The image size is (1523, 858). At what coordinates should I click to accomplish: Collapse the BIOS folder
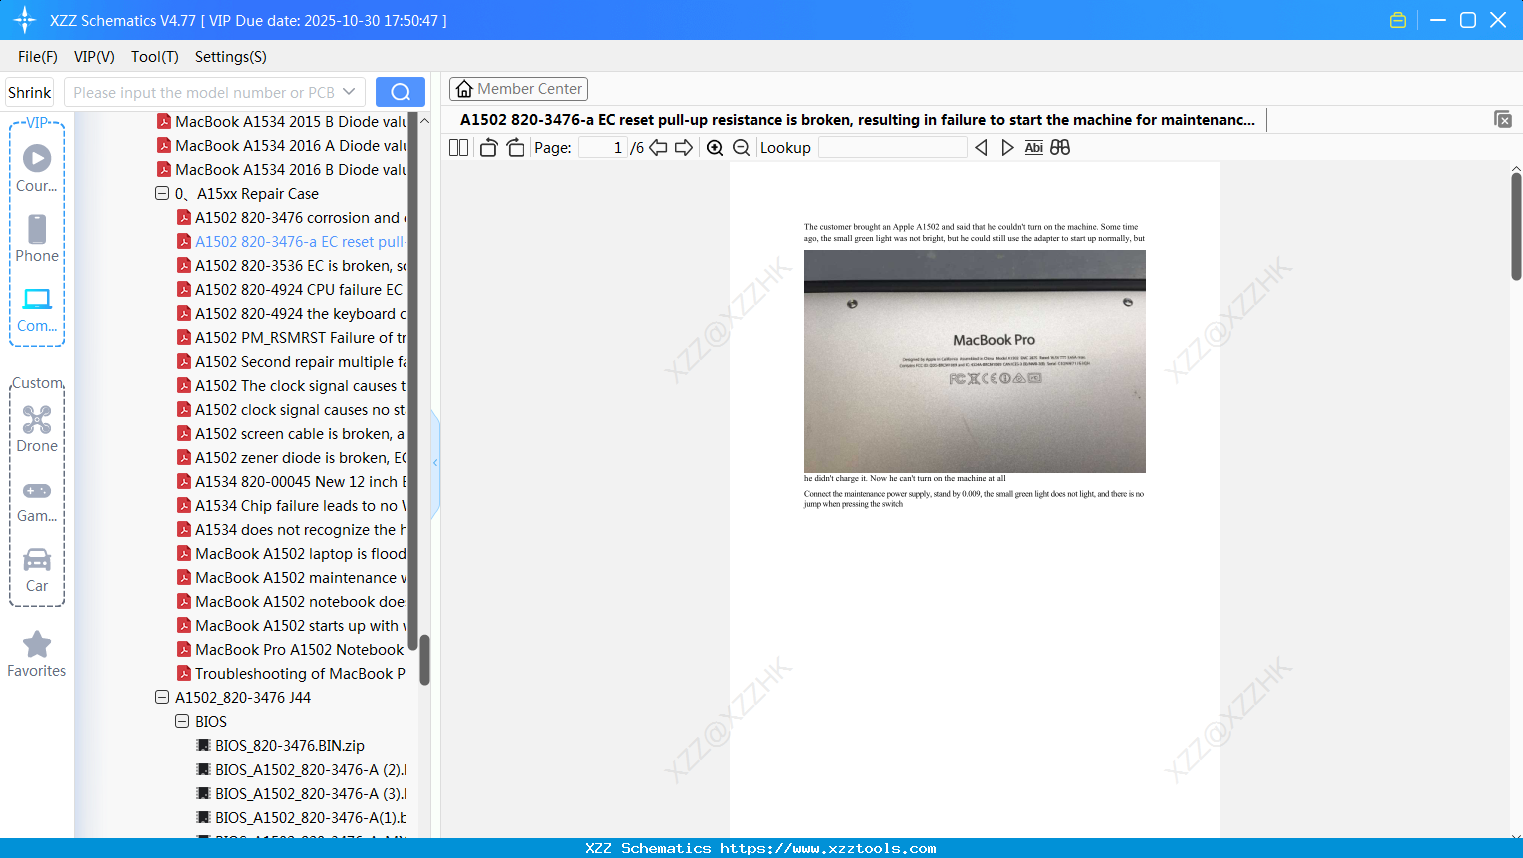pos(182,722)
